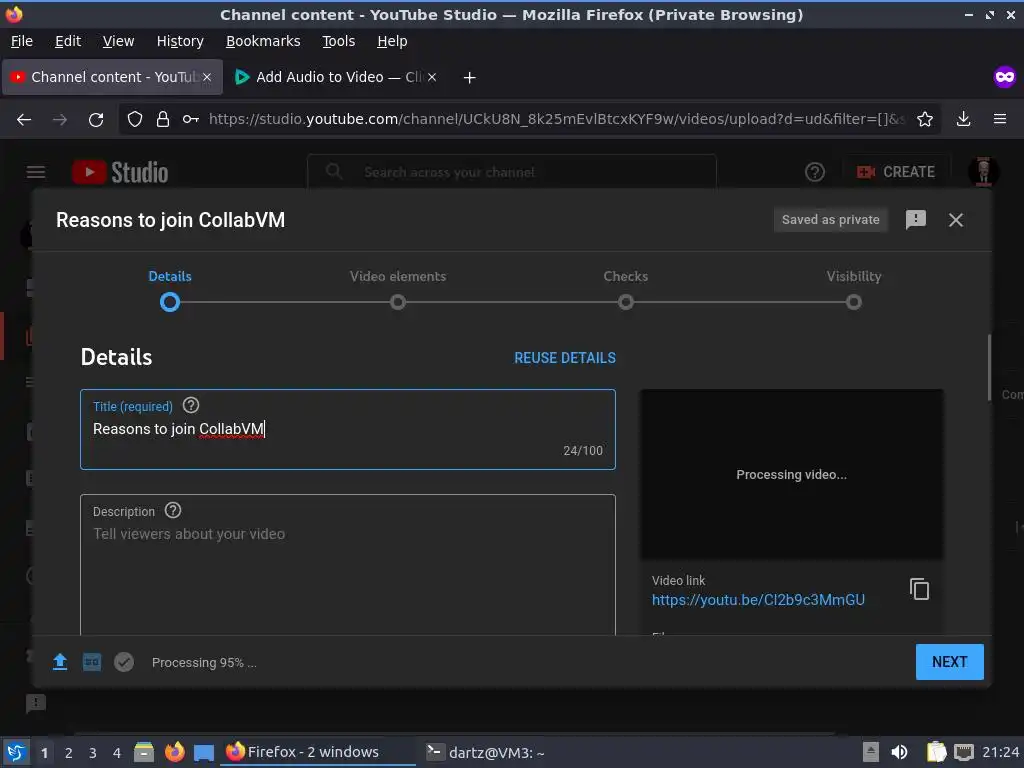This screenshot has width=1024, height=768.
Task: Go back with Firefox back arrow
Action: tap(24, 120)
